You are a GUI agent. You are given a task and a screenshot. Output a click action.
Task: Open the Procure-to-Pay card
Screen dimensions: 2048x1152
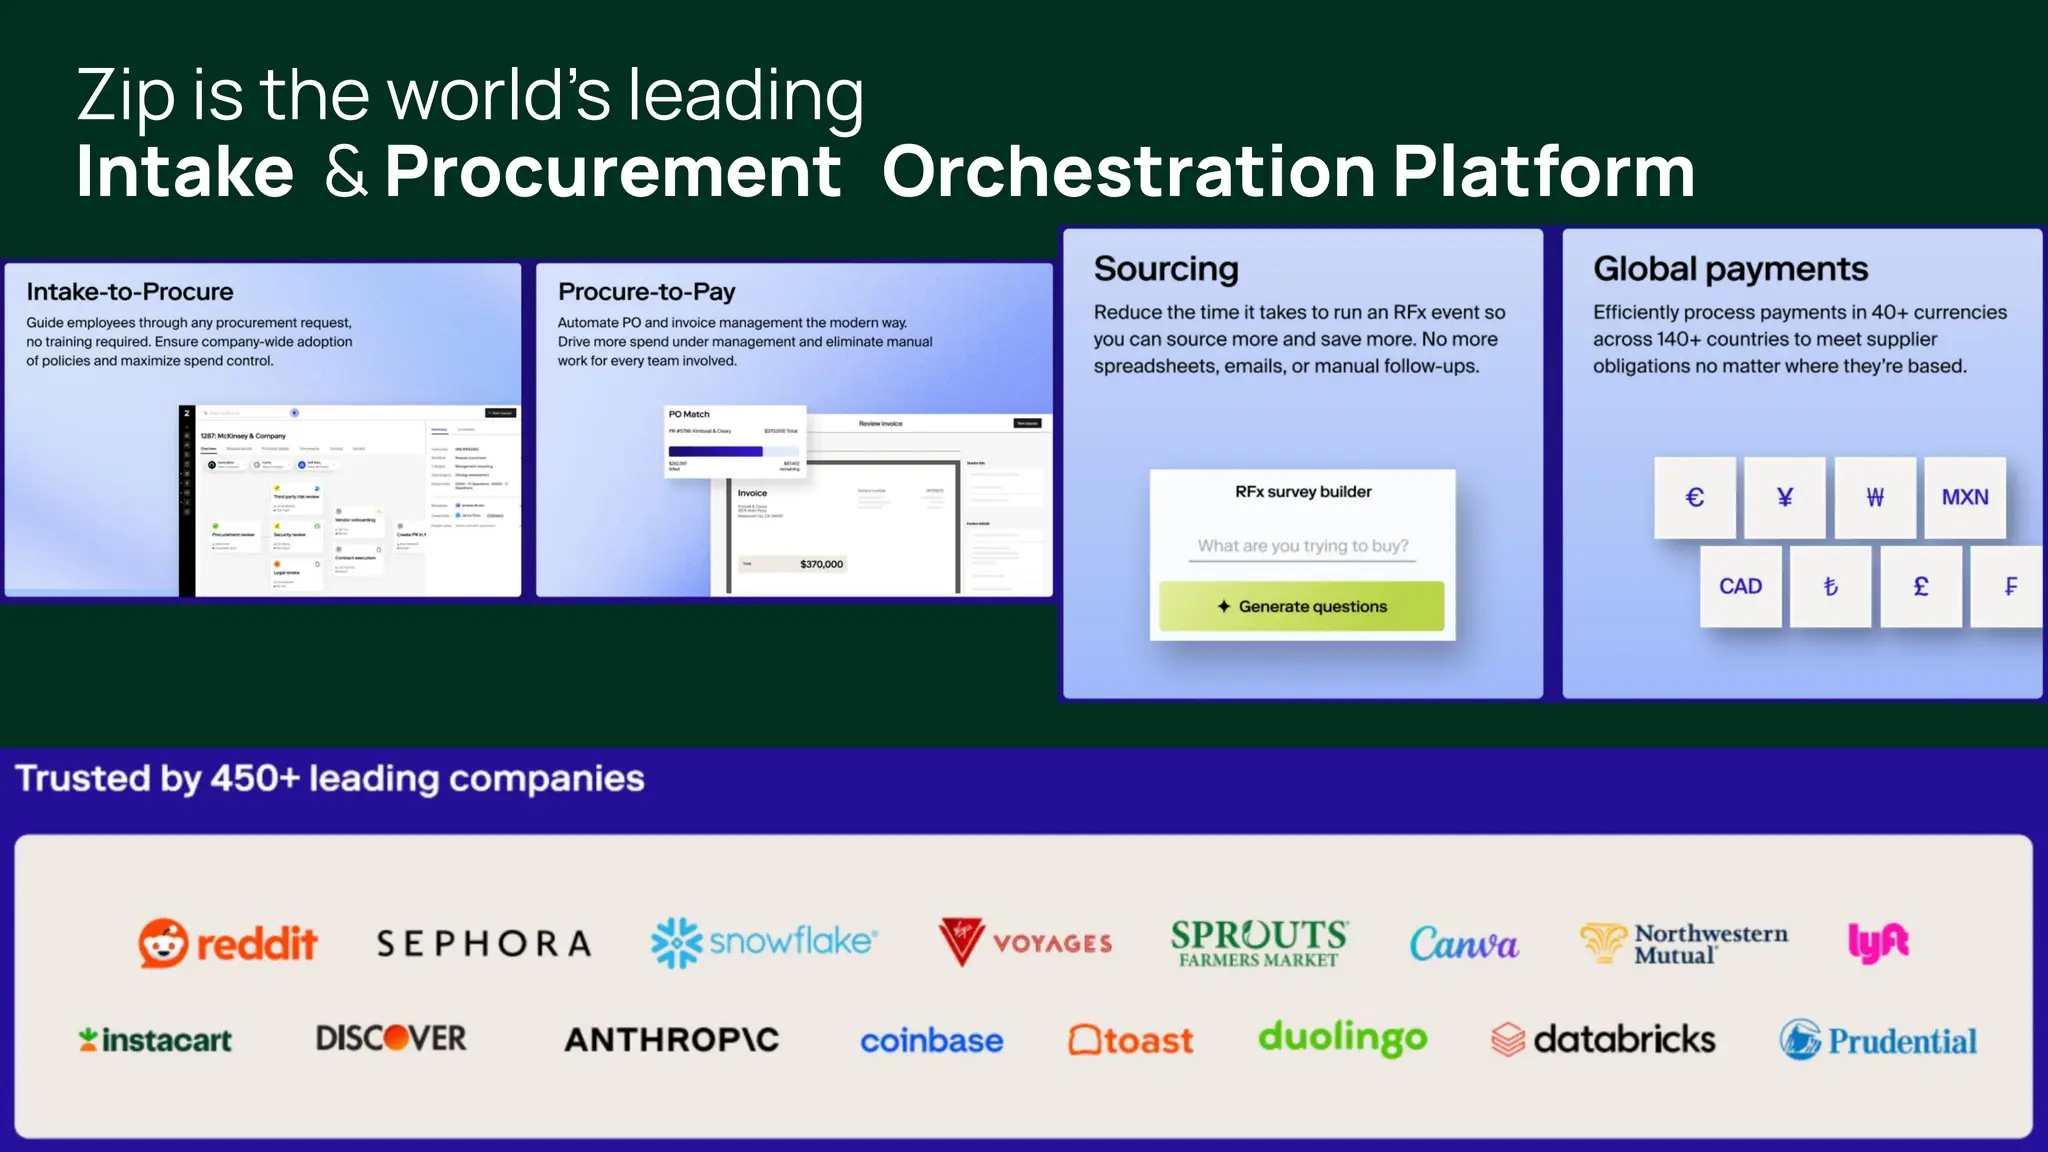[794, 430]
